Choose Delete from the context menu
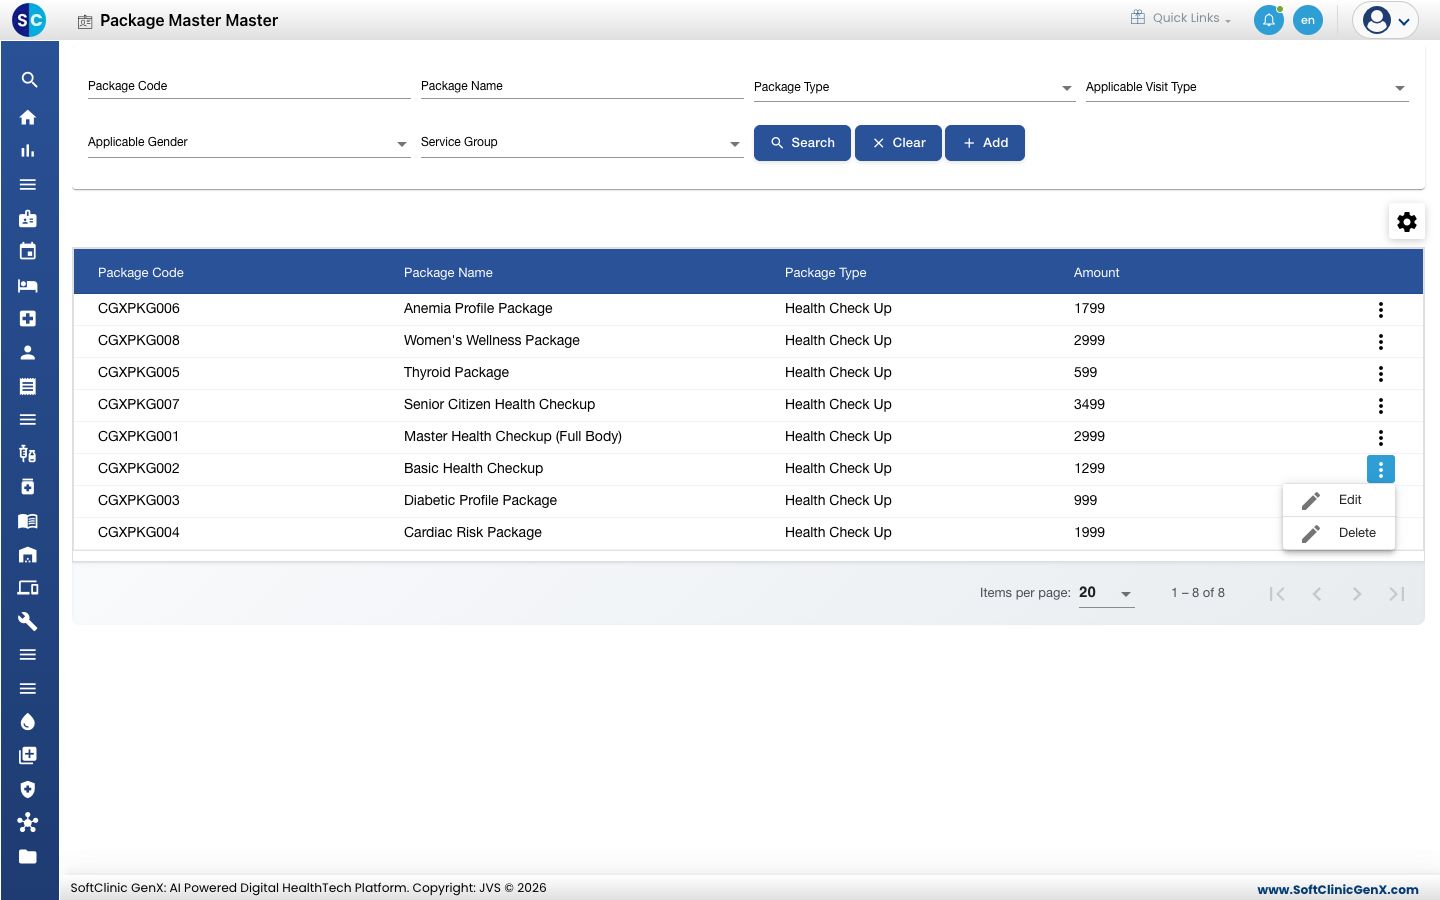Screen dimensions: 1440x900 (1339, 533)
